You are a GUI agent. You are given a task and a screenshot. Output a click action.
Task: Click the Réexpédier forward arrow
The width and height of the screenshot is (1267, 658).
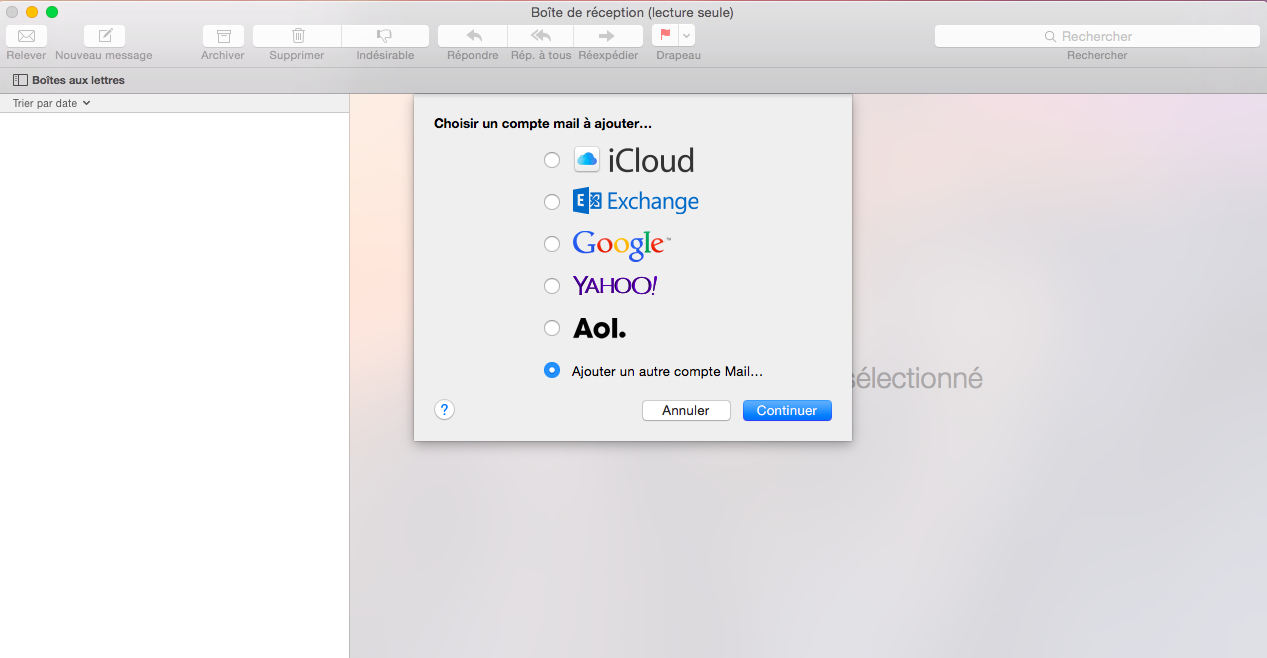pos(608,36)
